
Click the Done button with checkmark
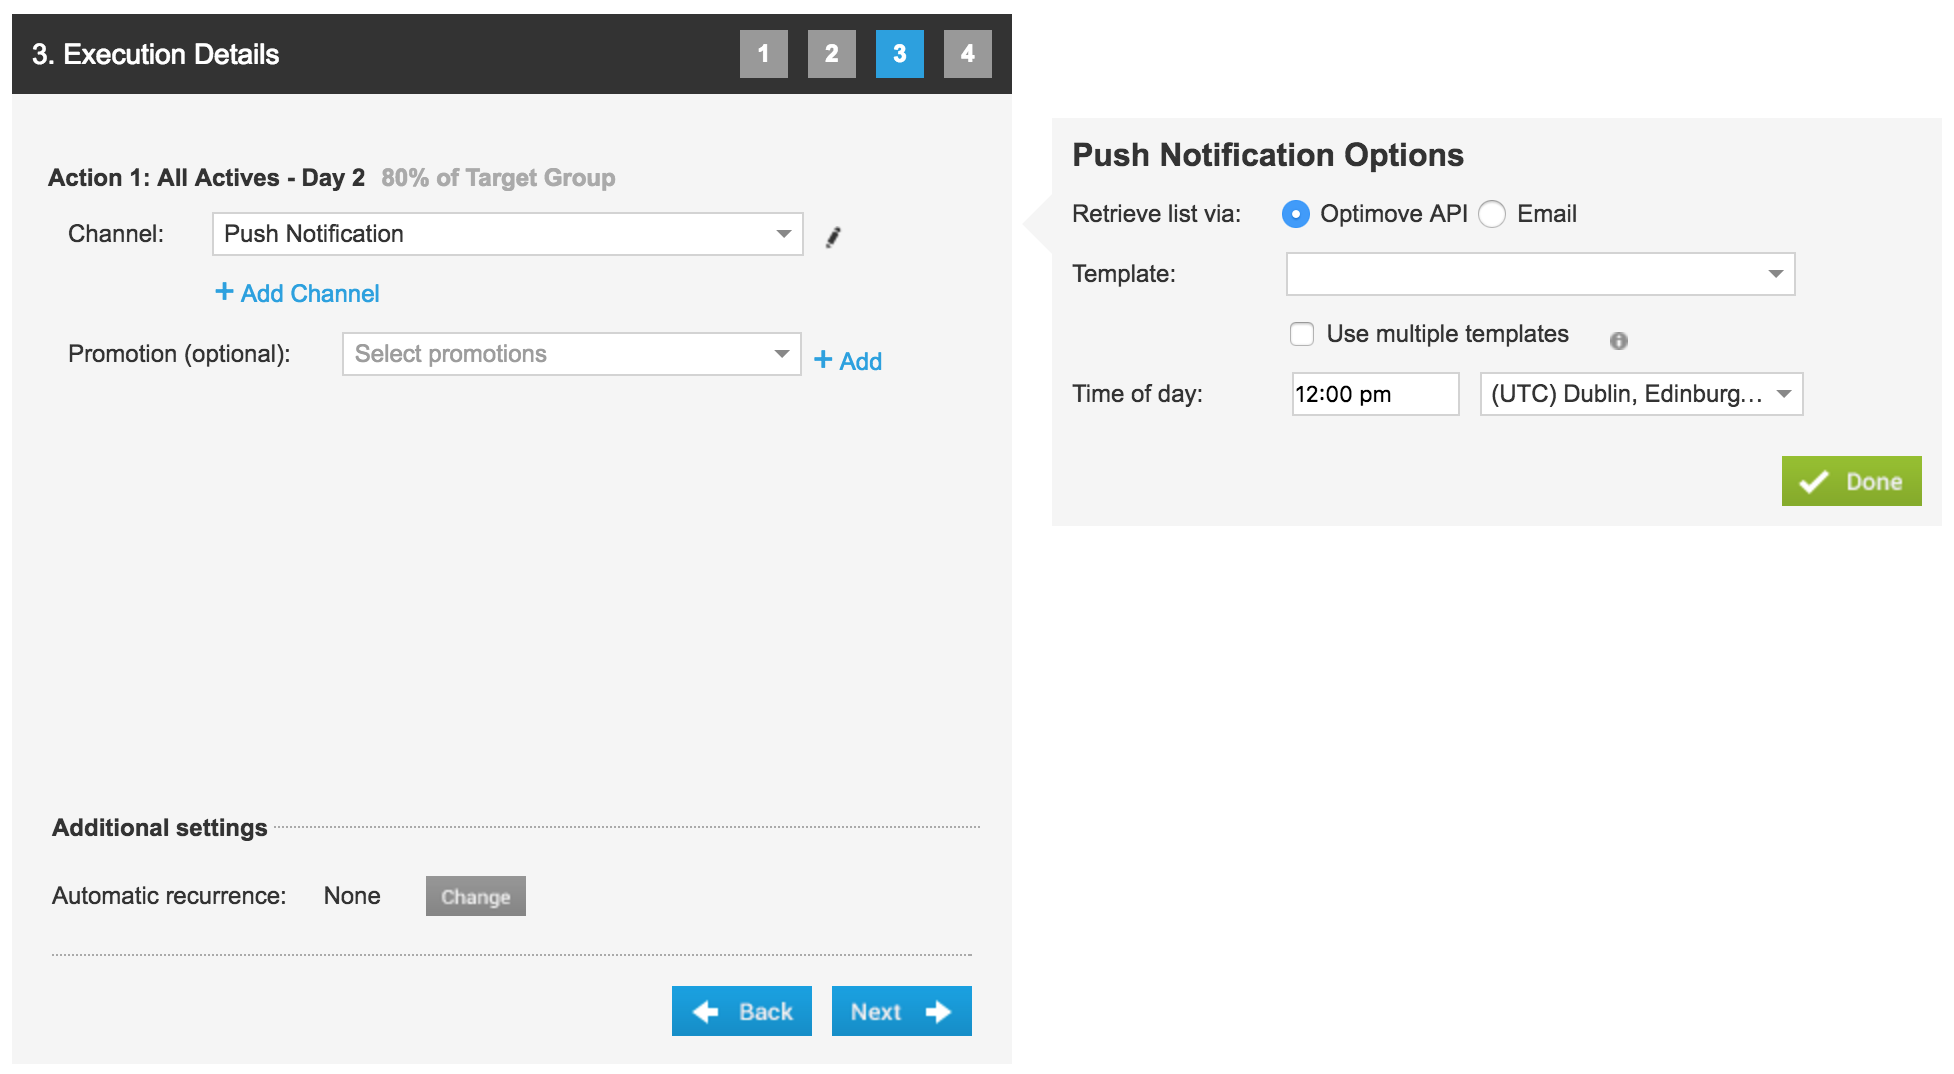(1850, 481)
